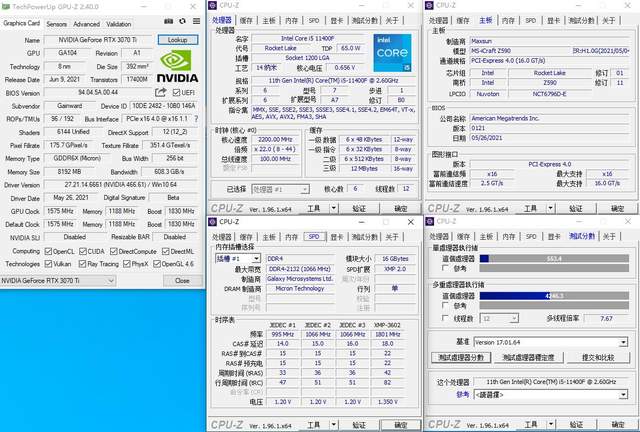Check multi-thread reference box in benchmark window
This screenshot has height=432, width=640.
[x=446, y=305]
